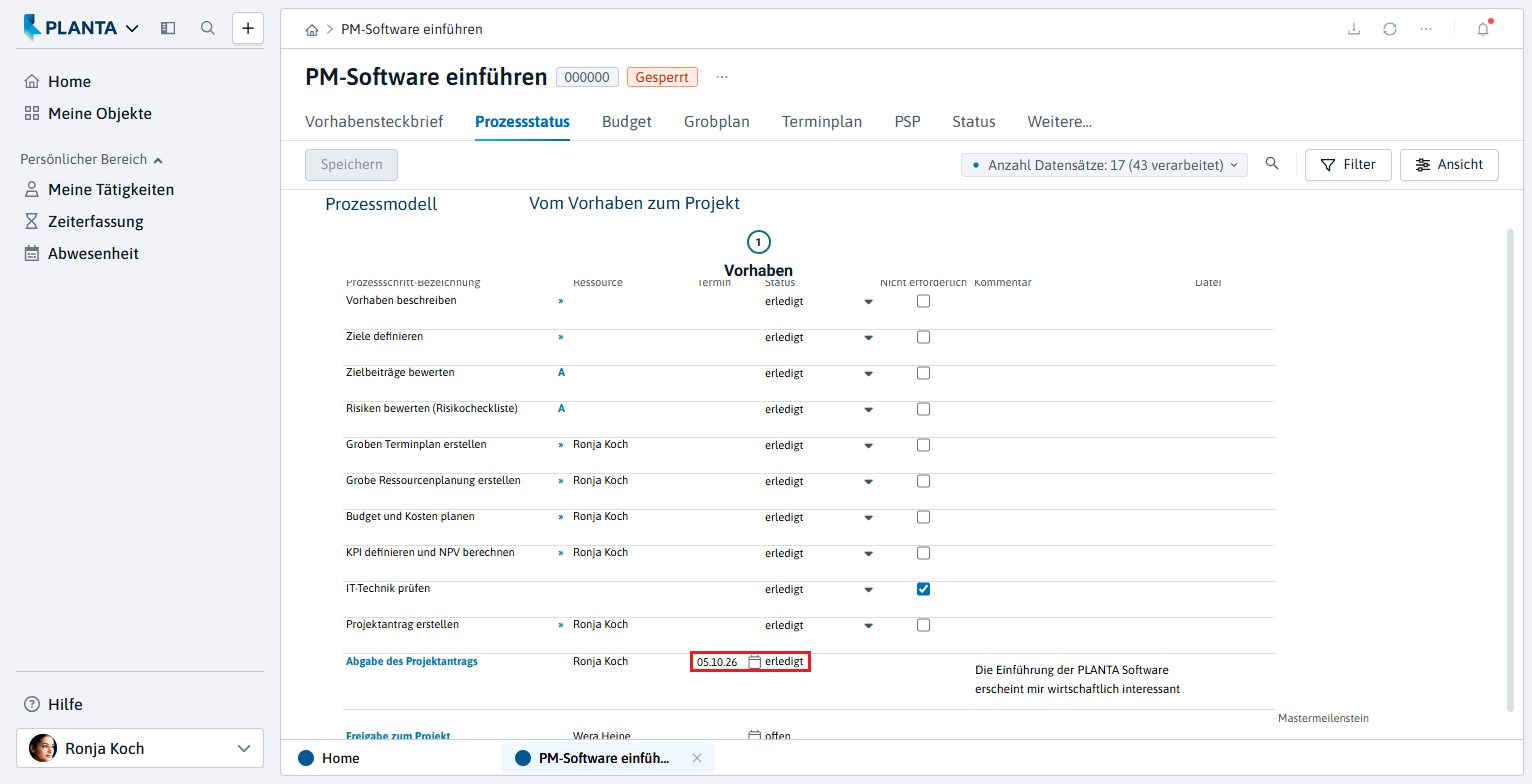Collapse the Persönlicher Bereich section
The height and width of the screenshot is (784, 1532).
(92, 159)
